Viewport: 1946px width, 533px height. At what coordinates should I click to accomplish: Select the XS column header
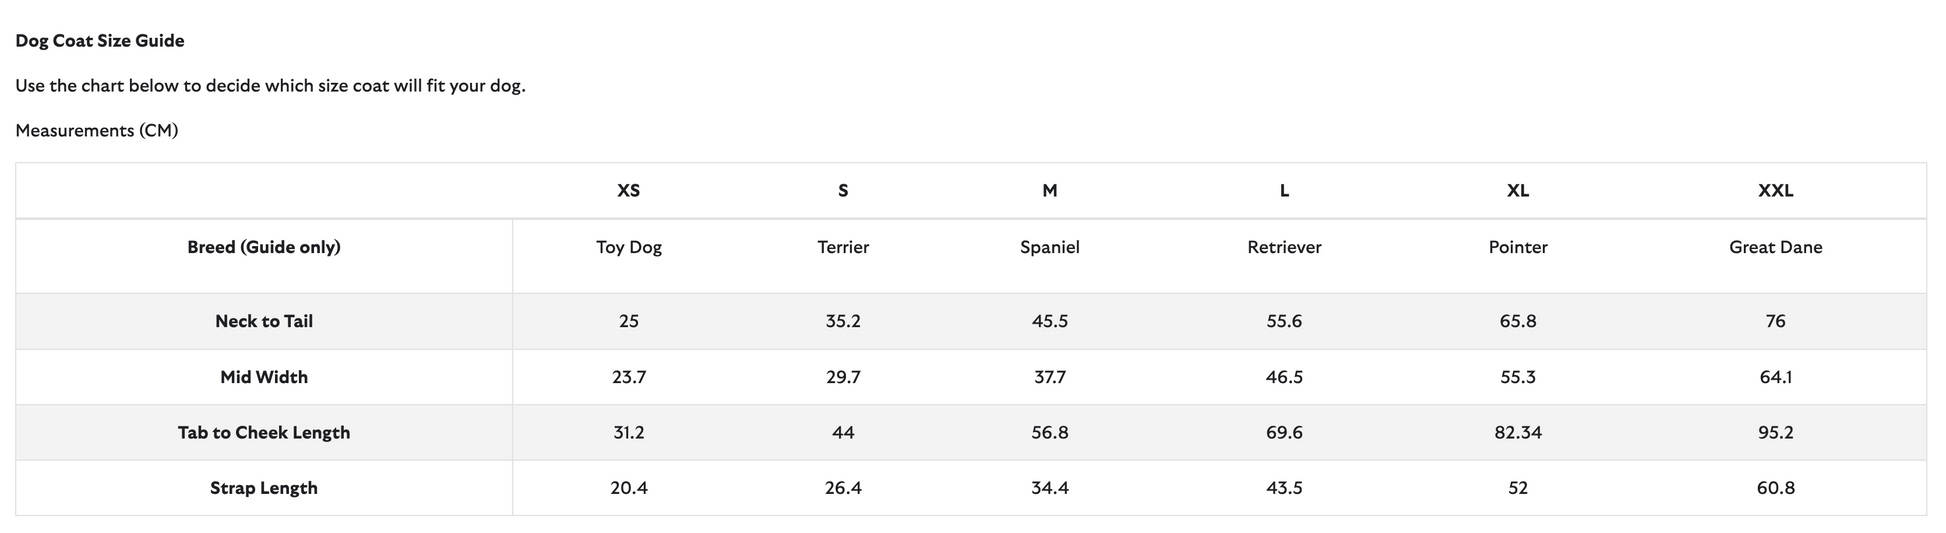point(628,191)
